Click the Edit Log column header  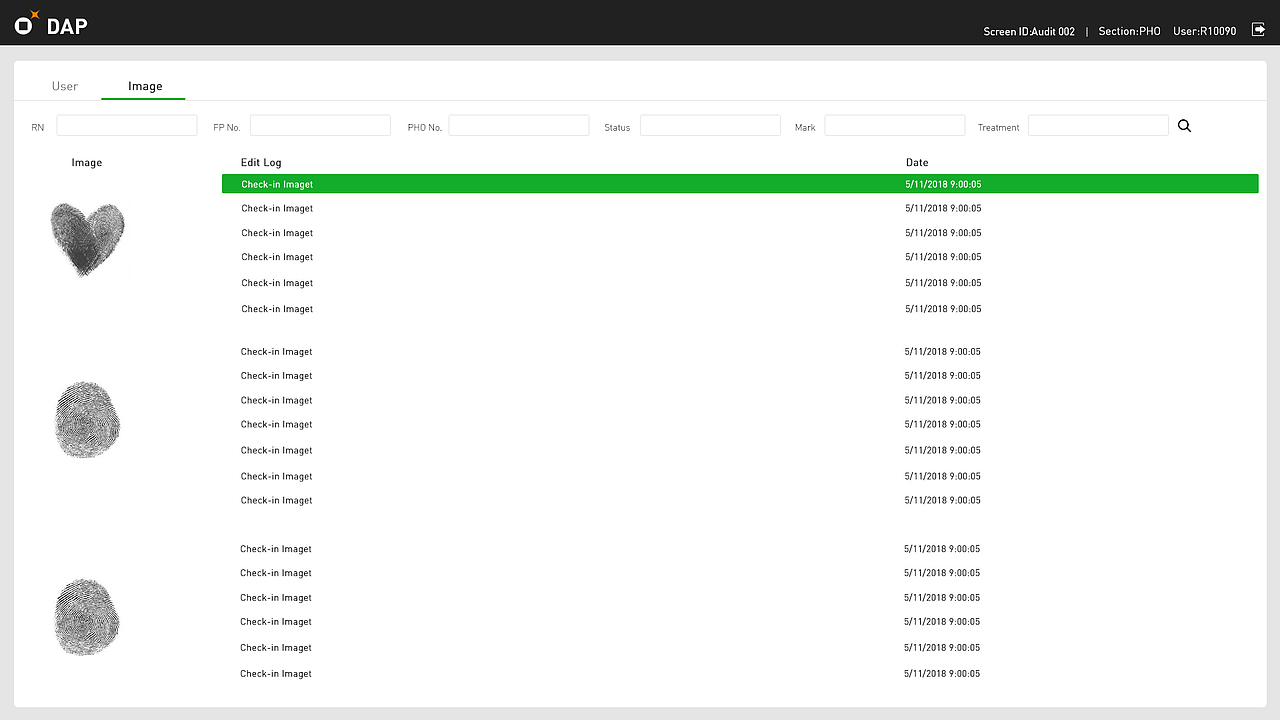coord(260,162)
